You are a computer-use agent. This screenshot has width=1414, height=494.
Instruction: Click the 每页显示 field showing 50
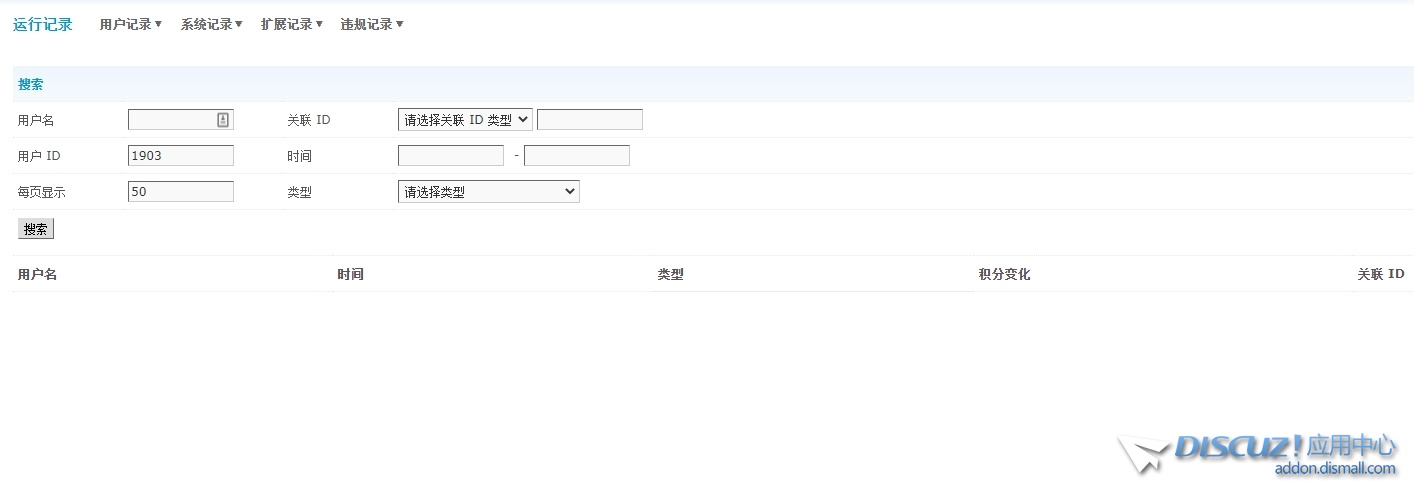tap(180, 192)
